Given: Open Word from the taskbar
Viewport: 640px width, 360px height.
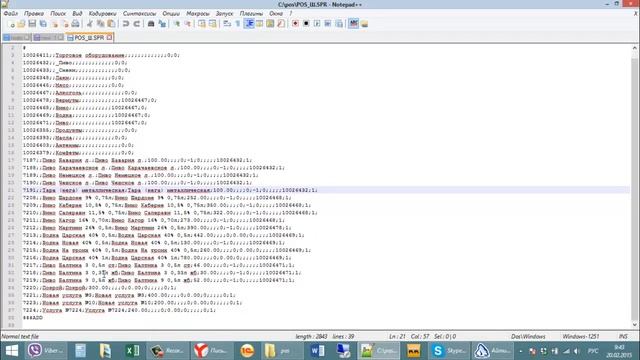Looking at the screenshot, I should 318,351.
